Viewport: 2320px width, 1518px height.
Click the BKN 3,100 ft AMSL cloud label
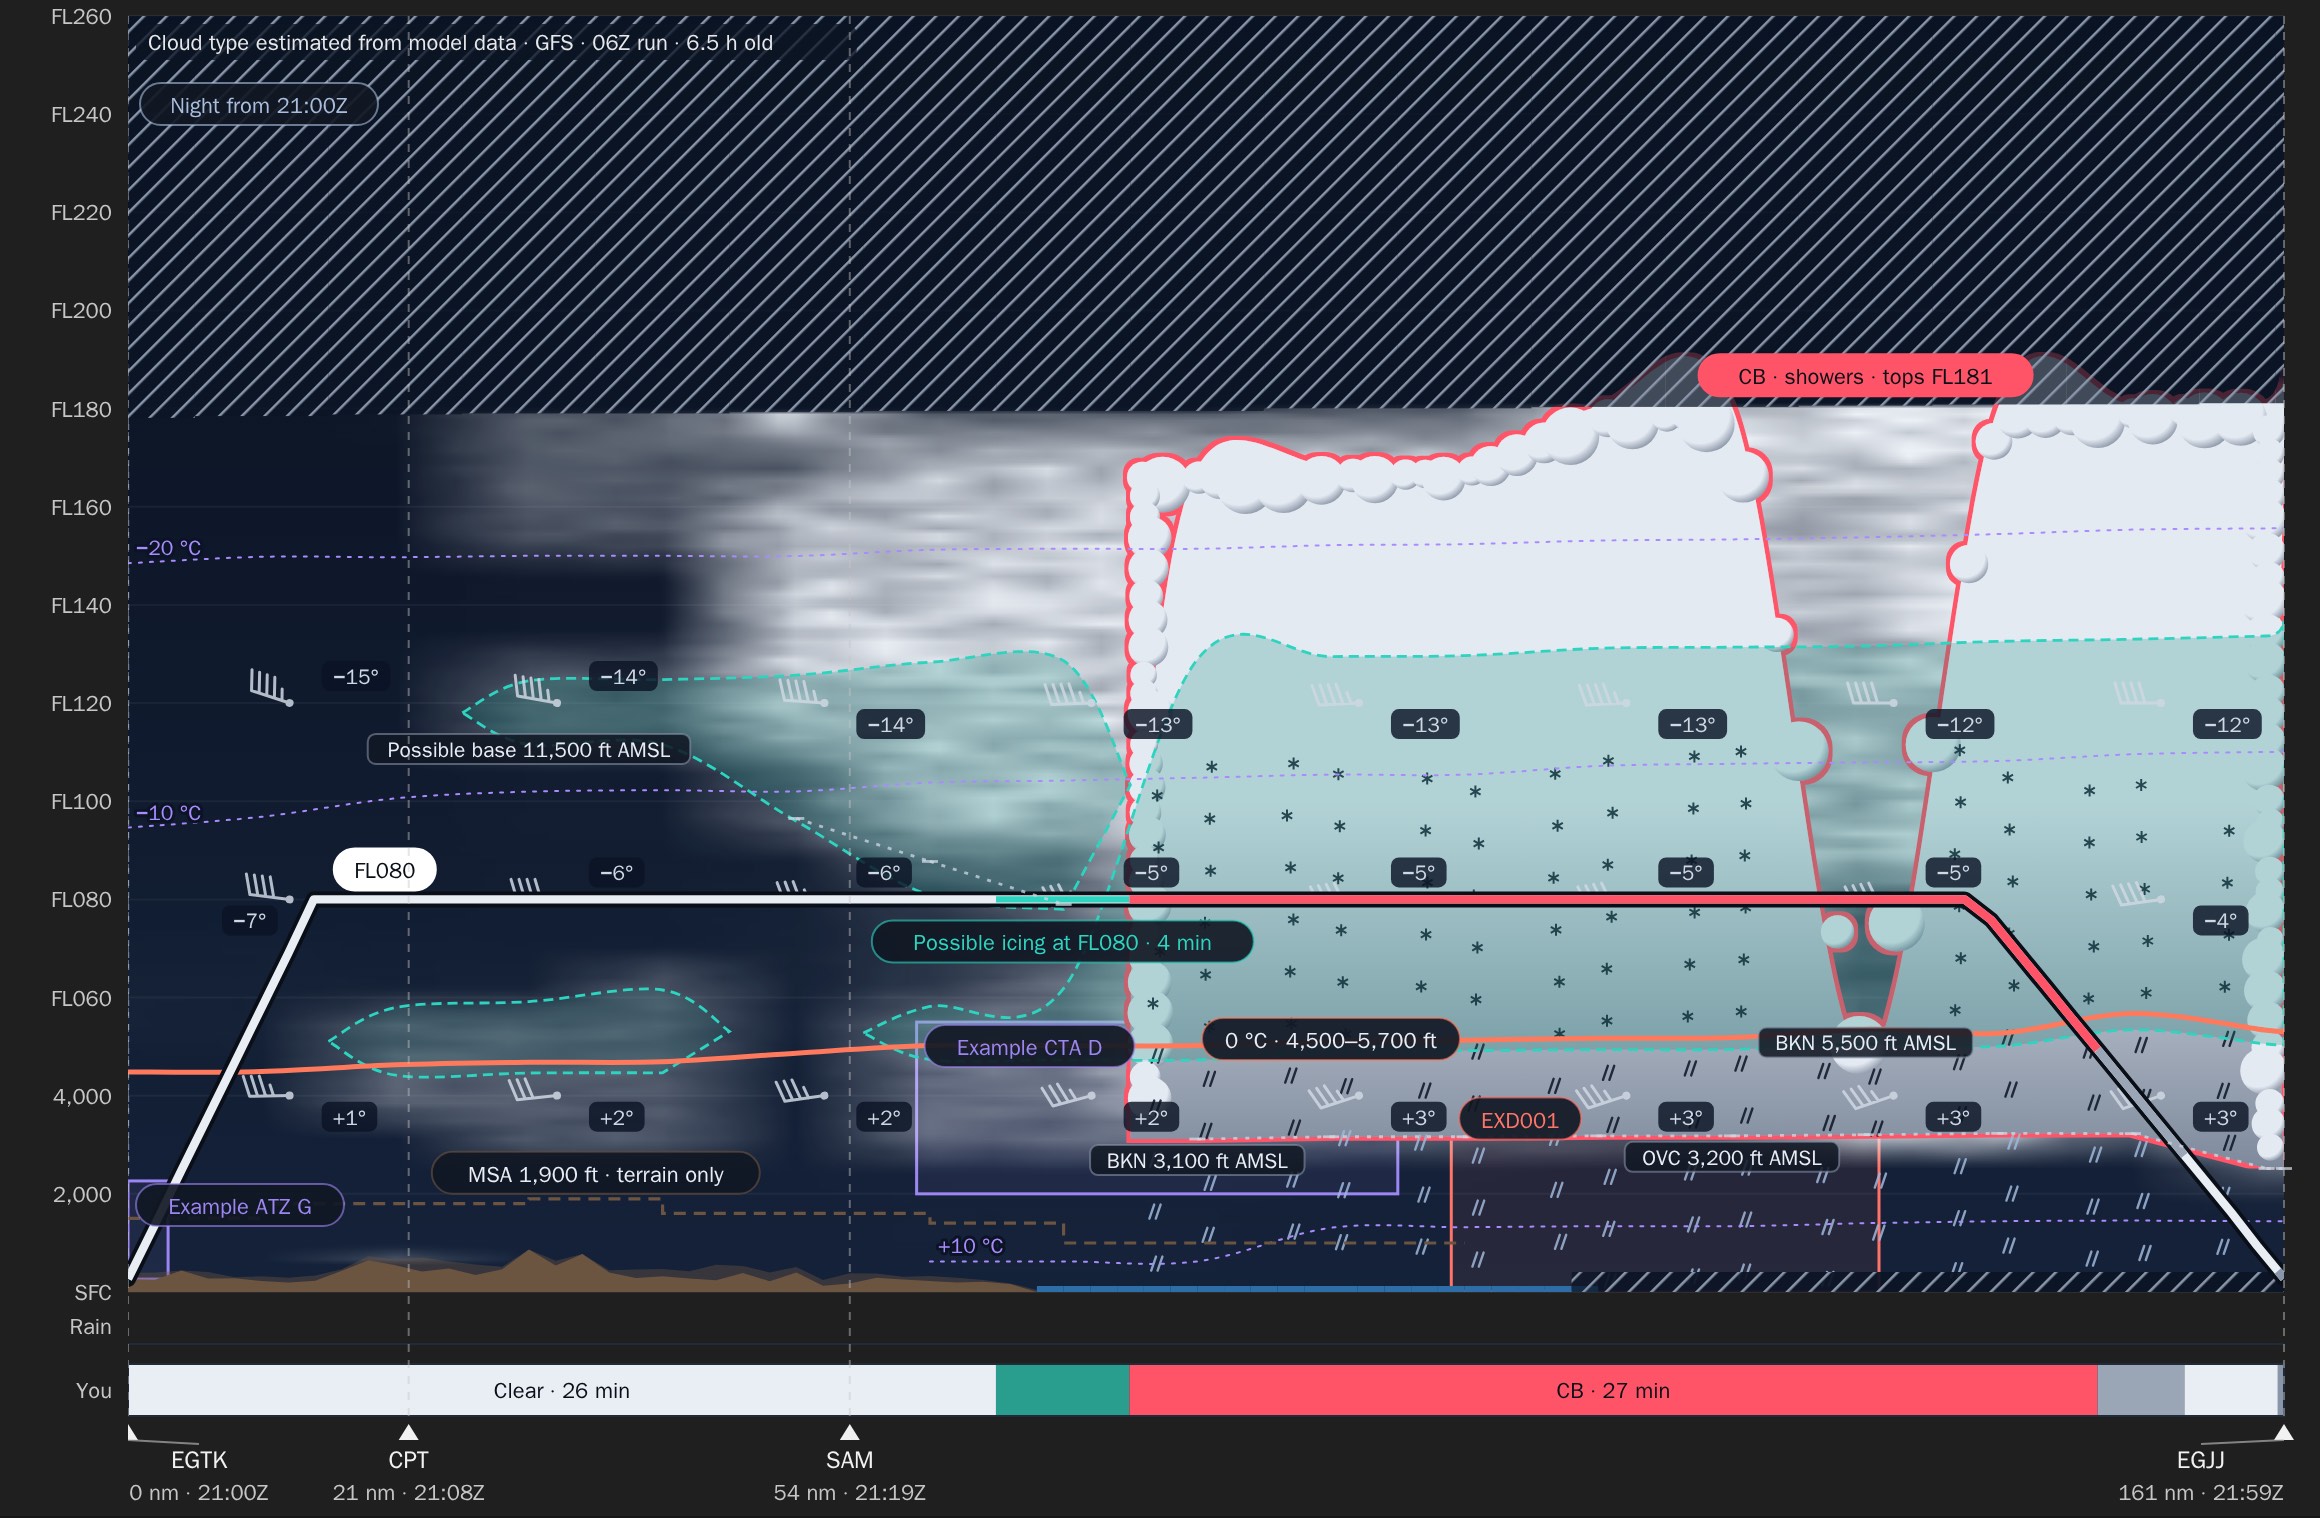coord(1197,1160)
